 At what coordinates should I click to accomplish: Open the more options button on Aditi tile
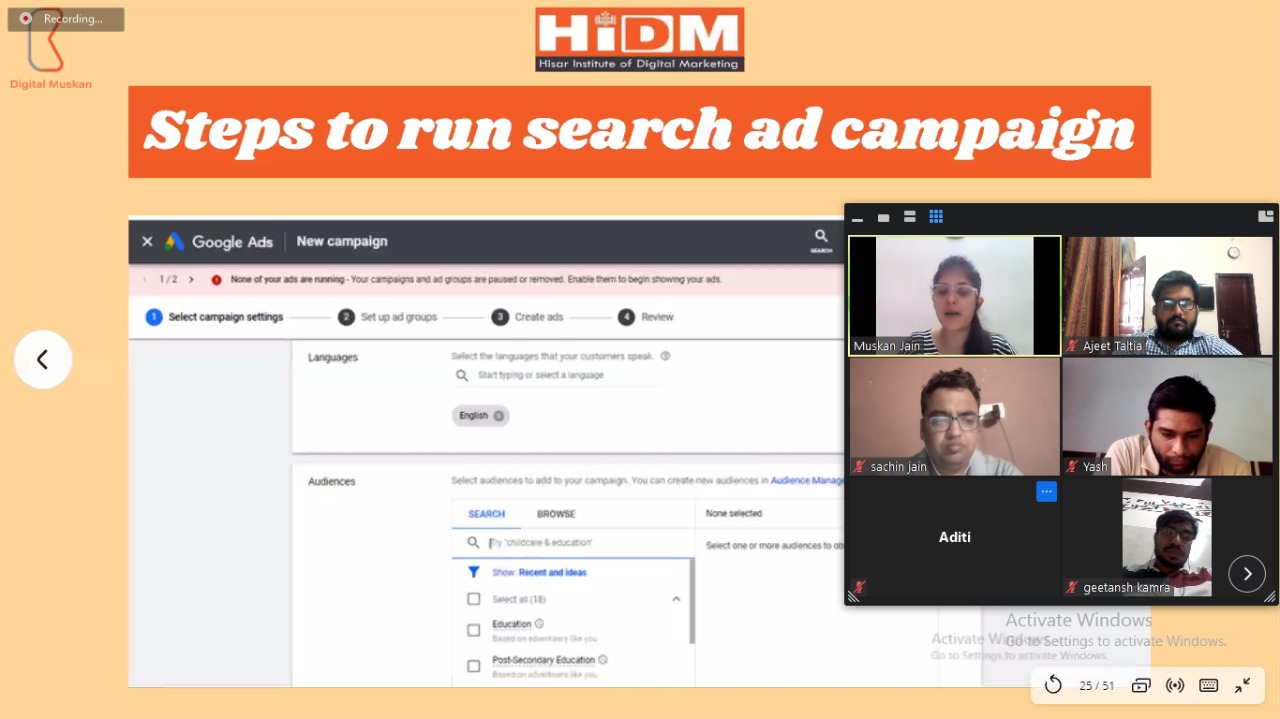click(x=1046, y=491)
